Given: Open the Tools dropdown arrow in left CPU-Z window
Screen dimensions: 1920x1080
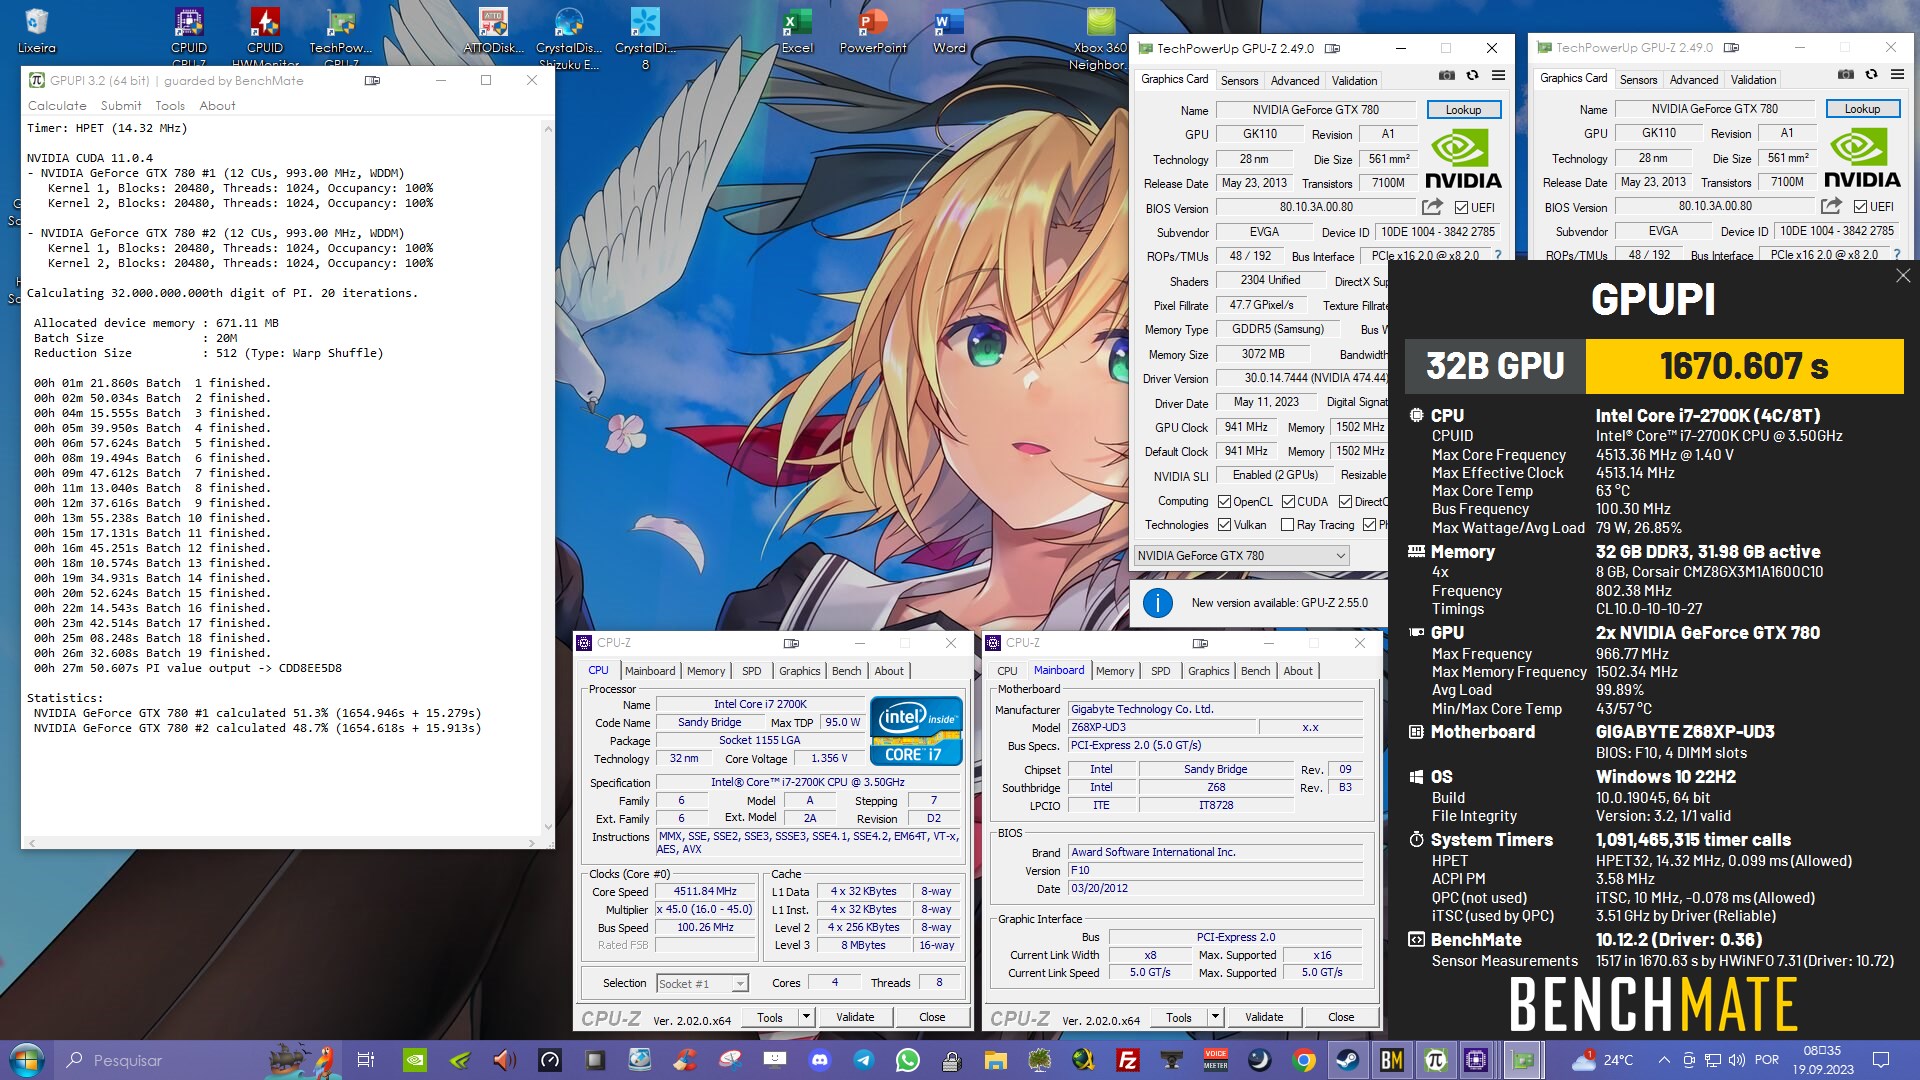Looking at the screenshot, I should click(806, 1017).
